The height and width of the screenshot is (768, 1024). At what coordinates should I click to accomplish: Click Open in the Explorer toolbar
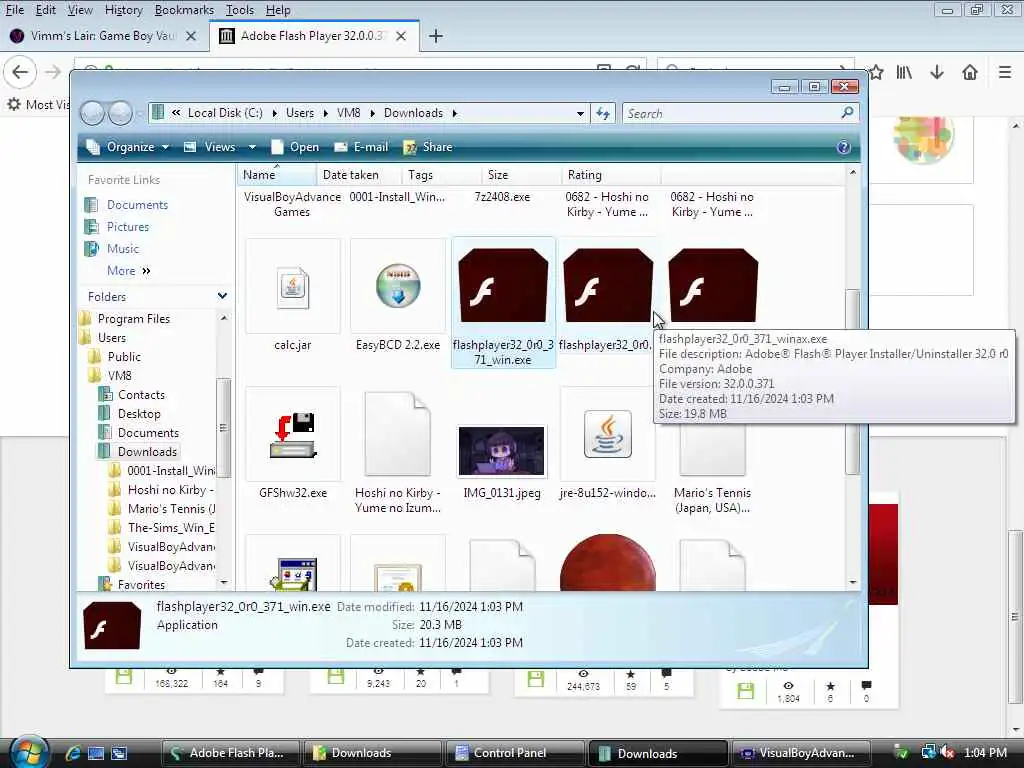(x=295, y=148)
